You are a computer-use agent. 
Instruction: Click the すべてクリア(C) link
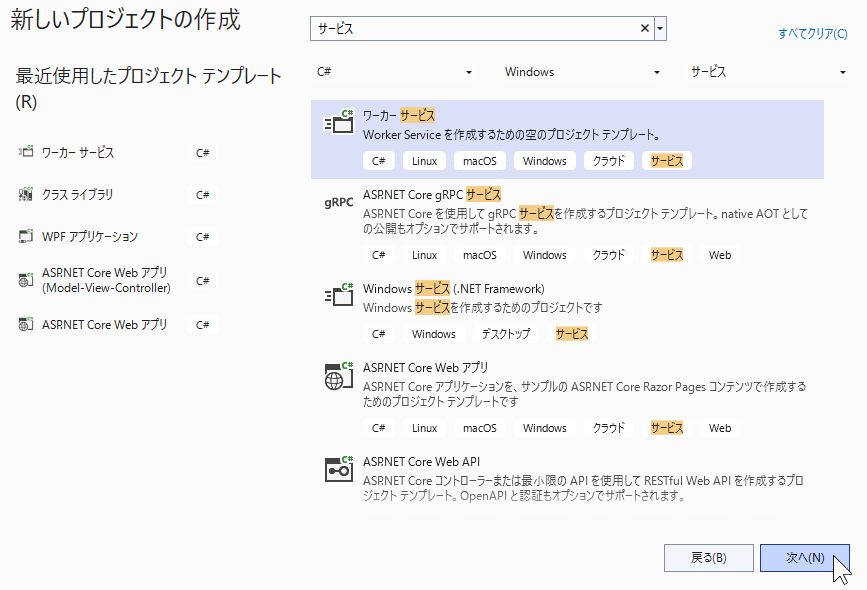point(812,34)
